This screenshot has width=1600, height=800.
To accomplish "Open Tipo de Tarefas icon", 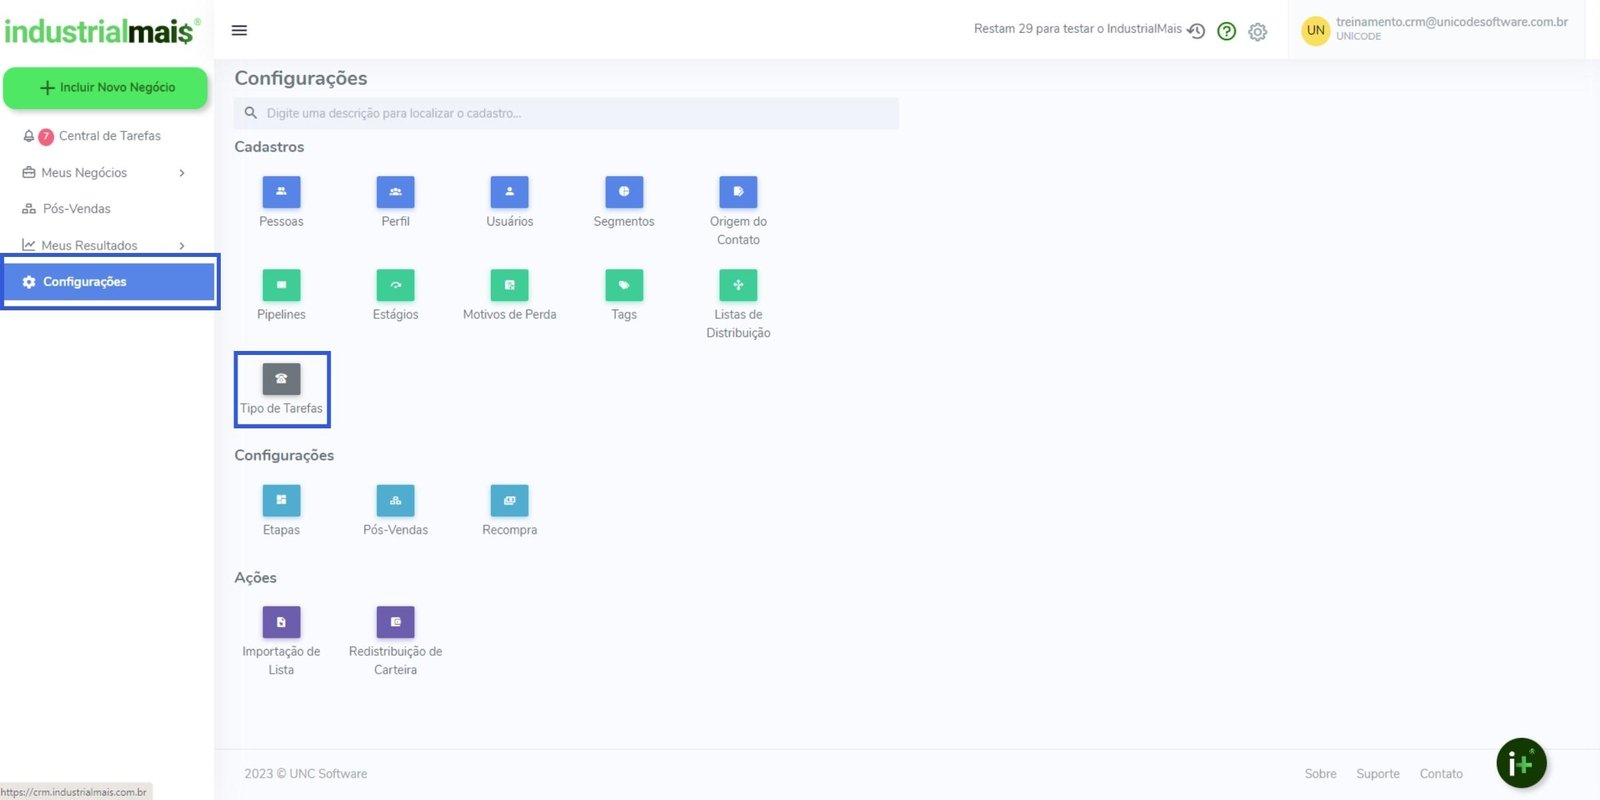I will point(281,379).
